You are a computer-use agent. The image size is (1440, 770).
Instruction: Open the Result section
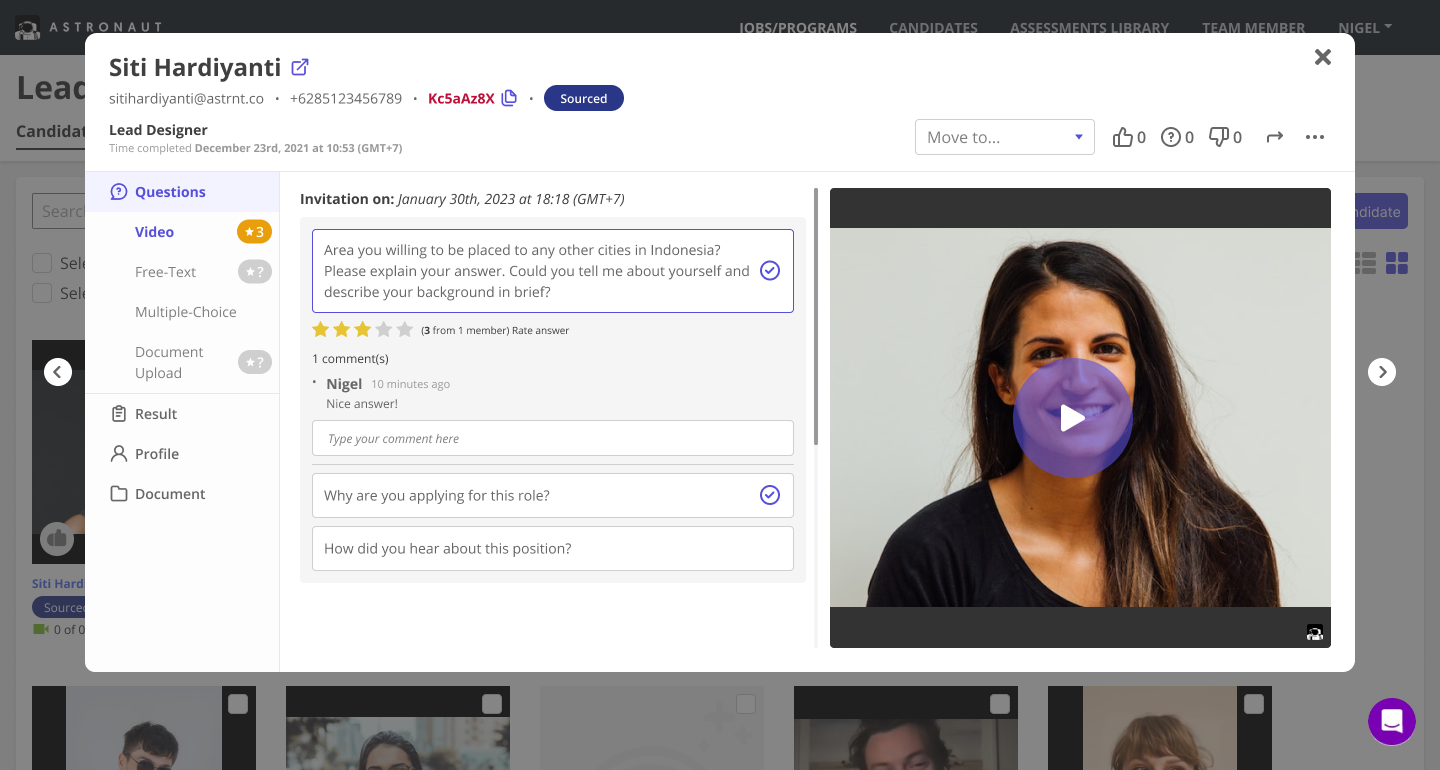coord(156,414)
